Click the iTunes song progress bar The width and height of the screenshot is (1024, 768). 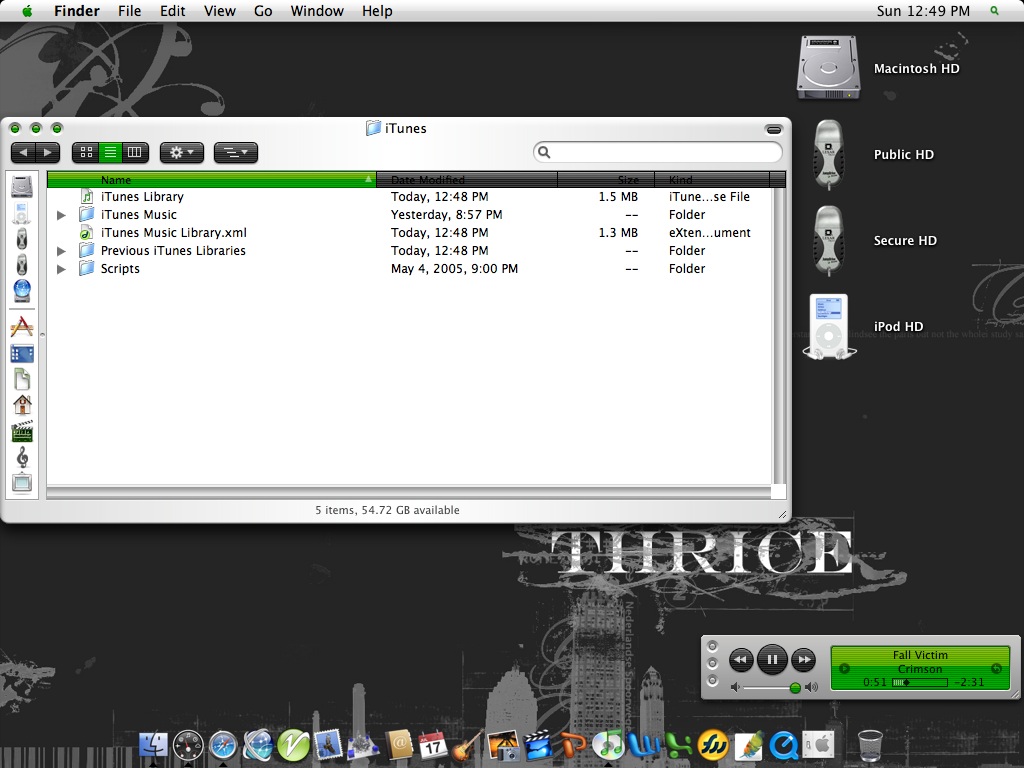pos(920,682)
